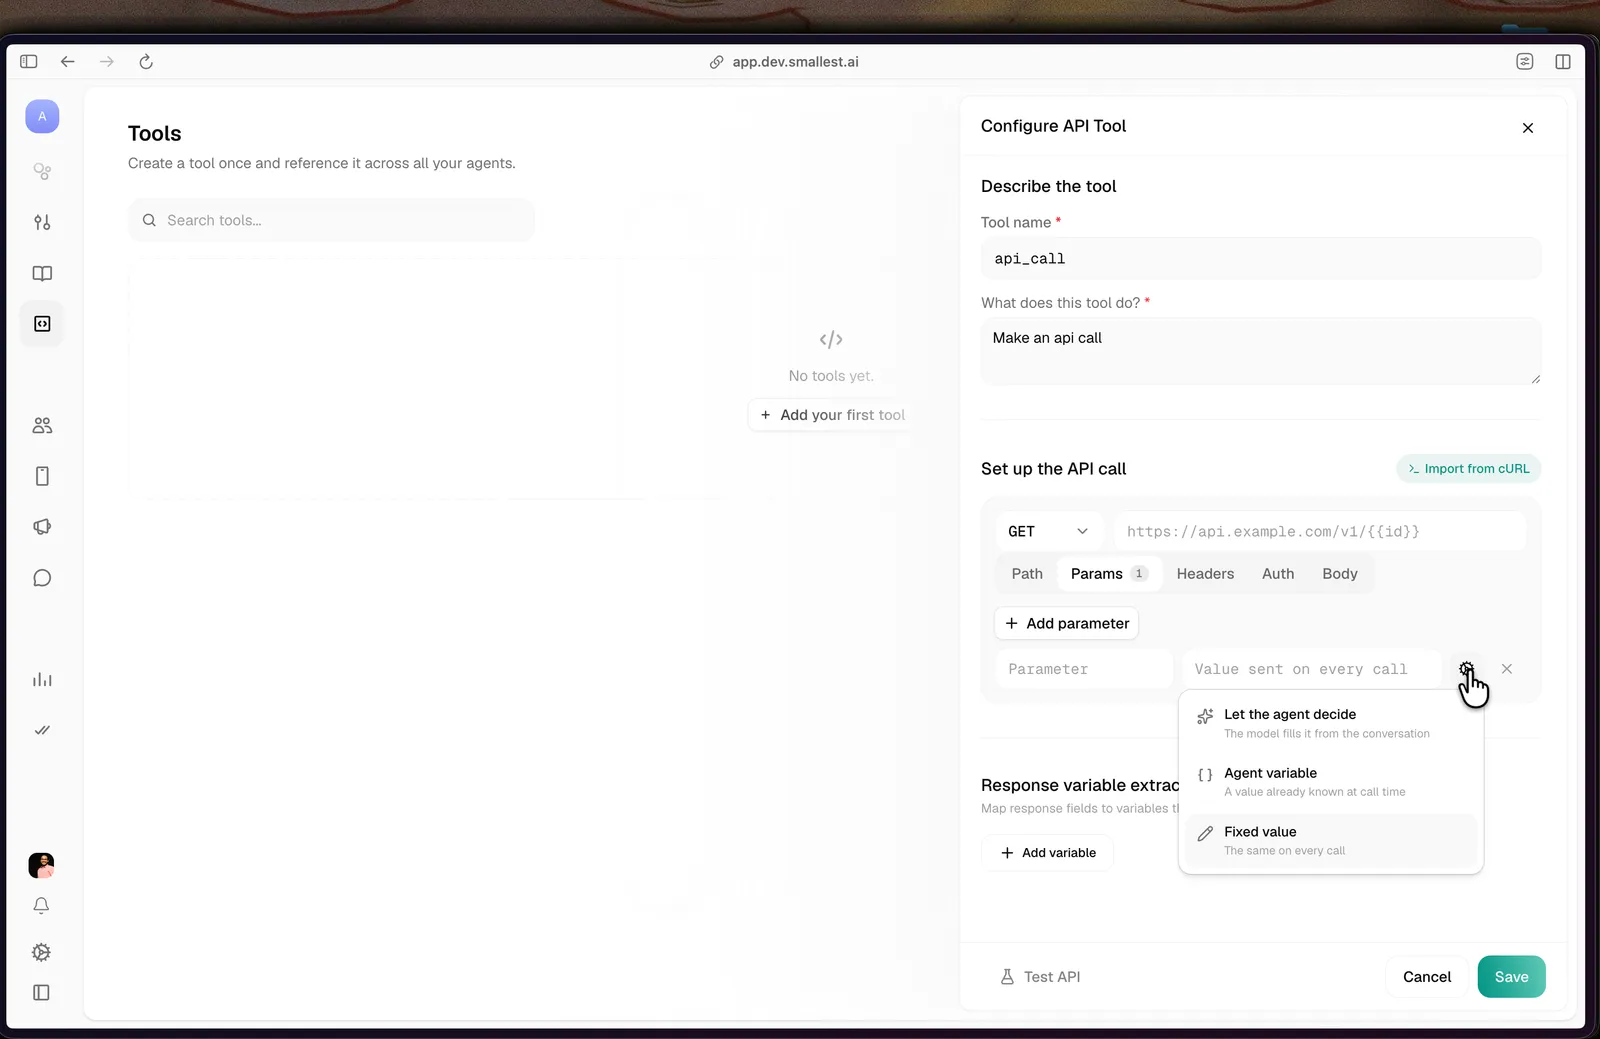Screen dimensions: 1600x1039
Task: Click the Tool name input field
Action: point(1261,259)
